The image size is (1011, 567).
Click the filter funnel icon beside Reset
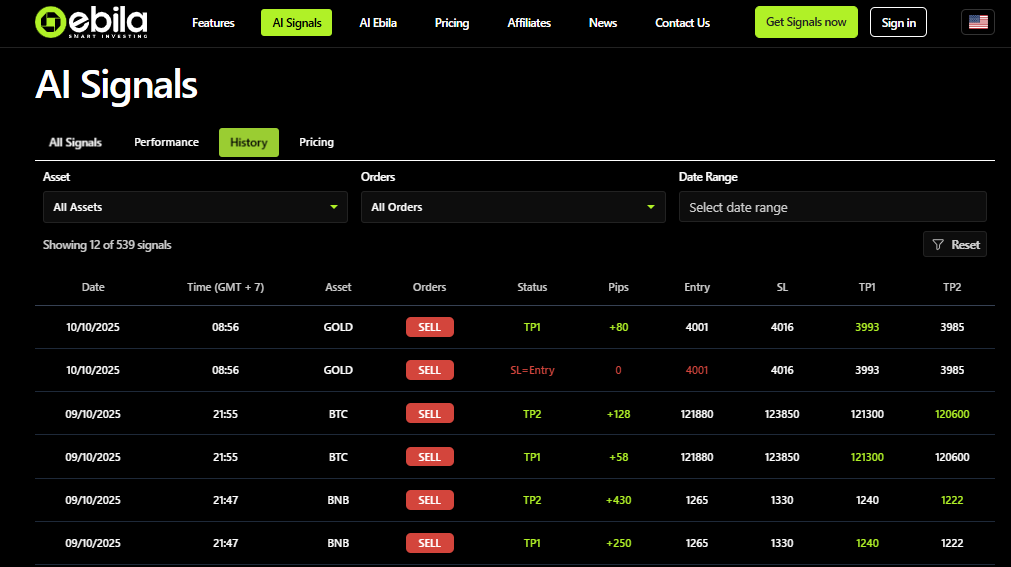click(937, 244)
